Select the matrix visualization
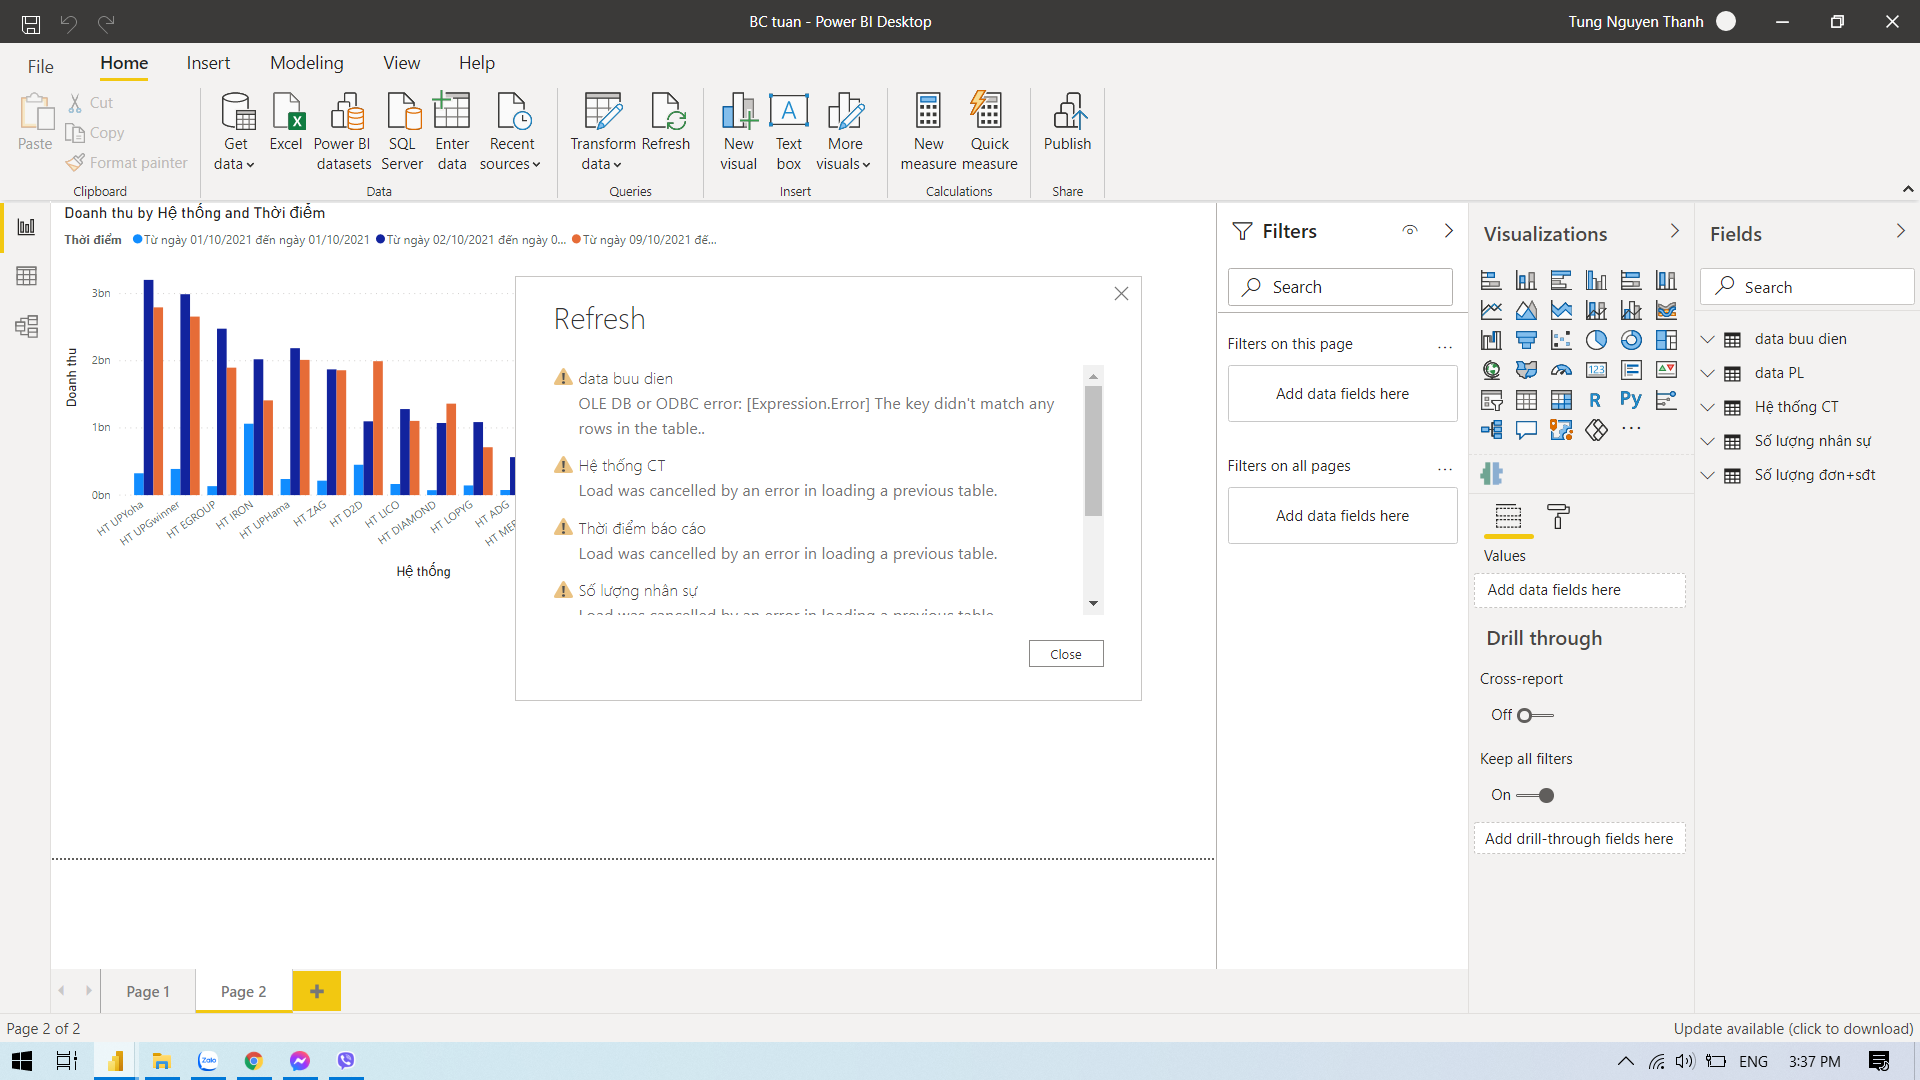This screenshot has width=1920, height=1080. pos(1561,400)
